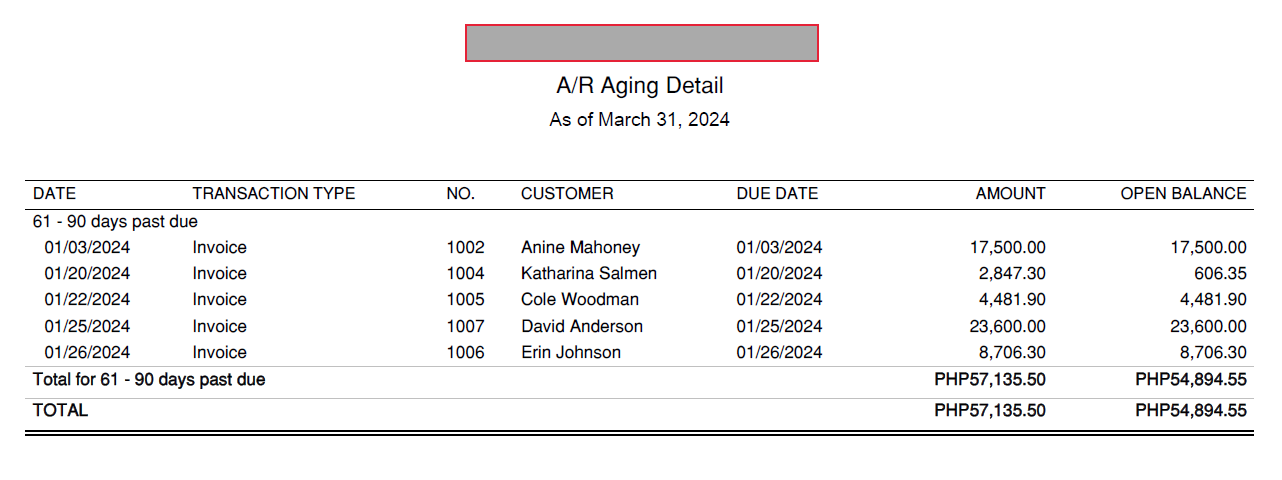The width and height of the screenshot is (1282, 480).
Task: Click invoice number 1002
Action: tap(465, 247)
